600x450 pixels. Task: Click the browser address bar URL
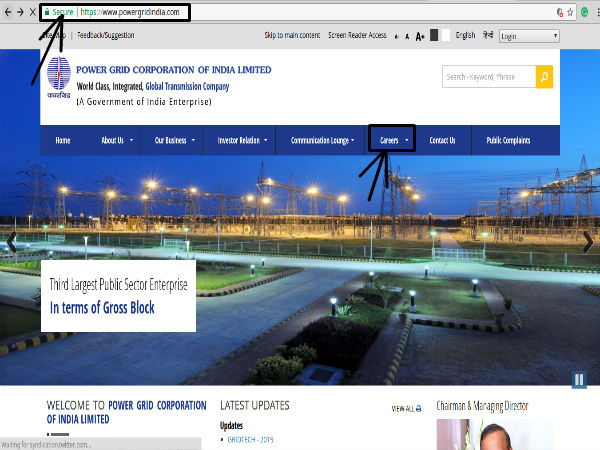pos(130,12)
